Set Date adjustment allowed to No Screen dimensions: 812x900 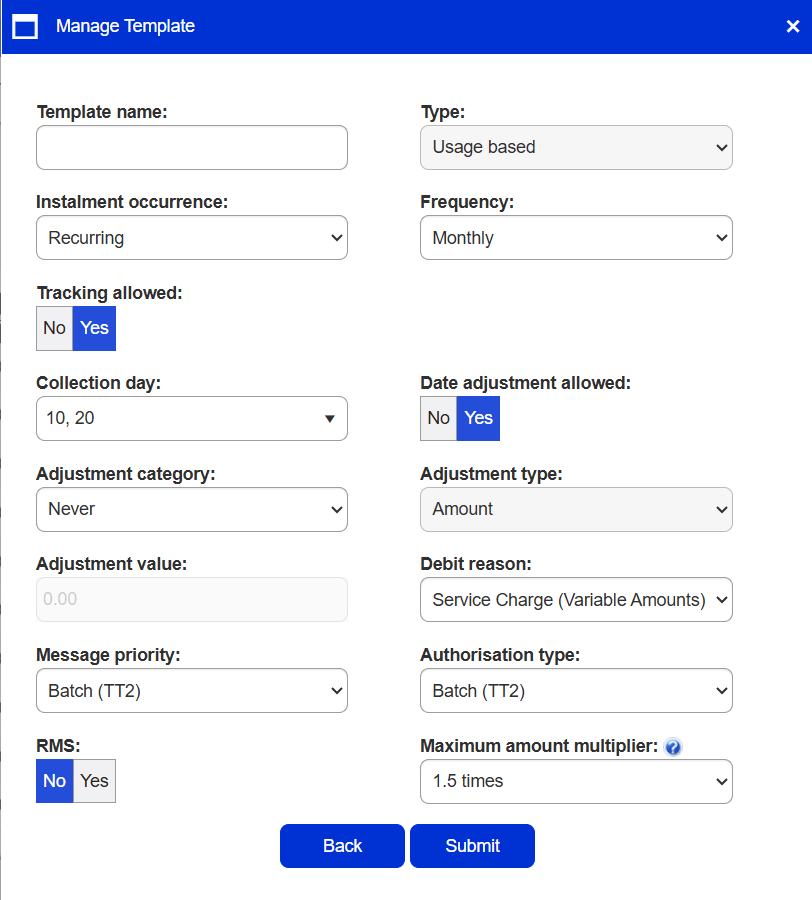(438, 418)
